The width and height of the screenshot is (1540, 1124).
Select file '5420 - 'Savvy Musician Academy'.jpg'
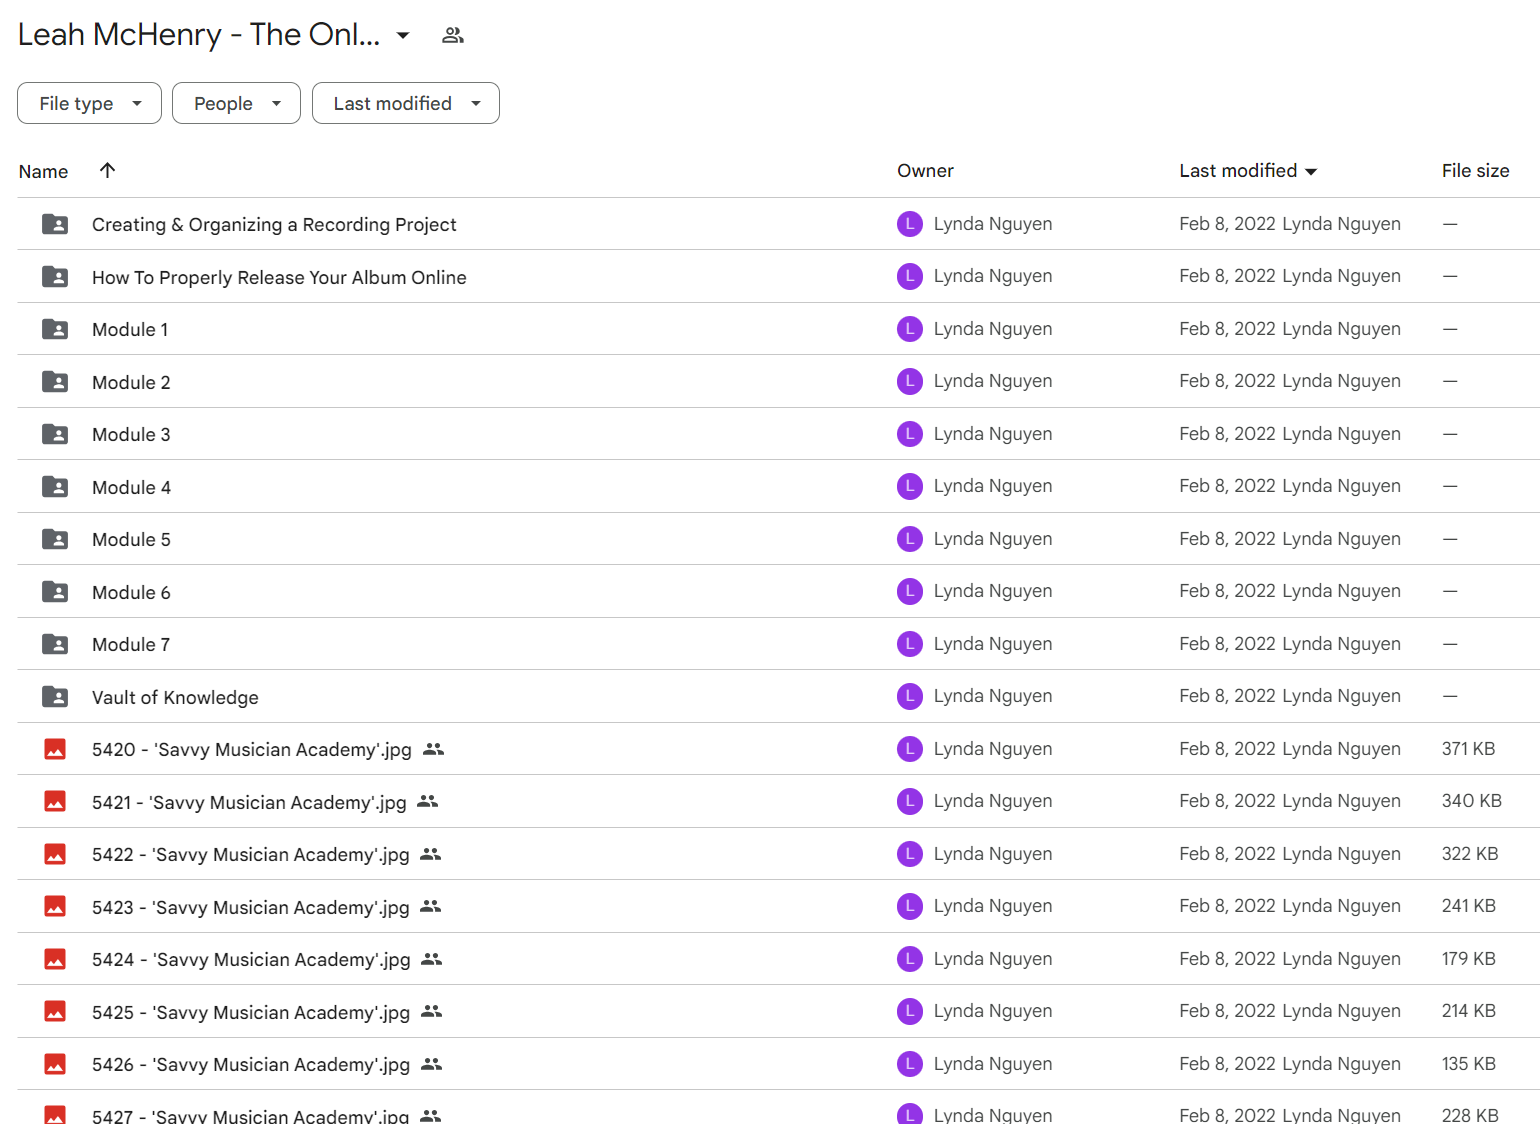click(252, 750)
